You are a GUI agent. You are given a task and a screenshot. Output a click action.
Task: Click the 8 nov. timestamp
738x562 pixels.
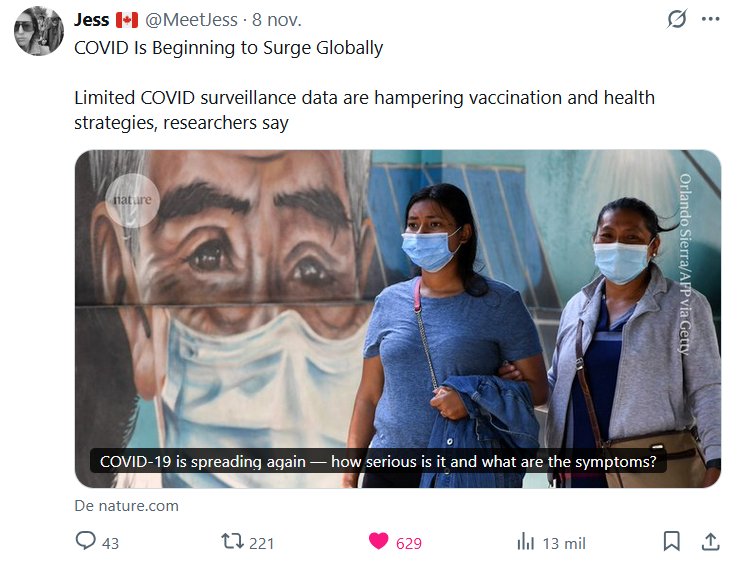276,20
